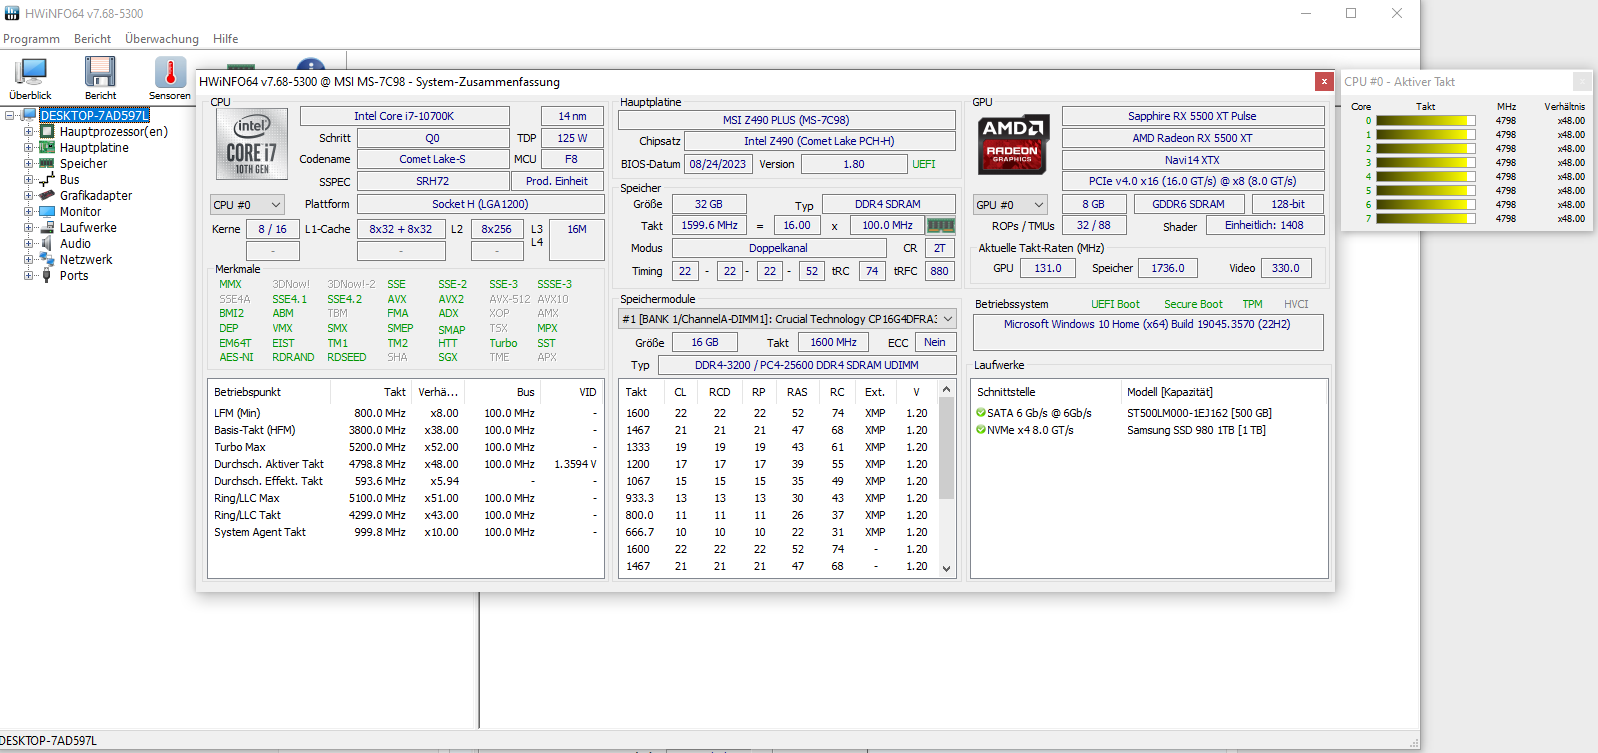
Task: Expand the Ports tree node
Action: tap(29, 275)
